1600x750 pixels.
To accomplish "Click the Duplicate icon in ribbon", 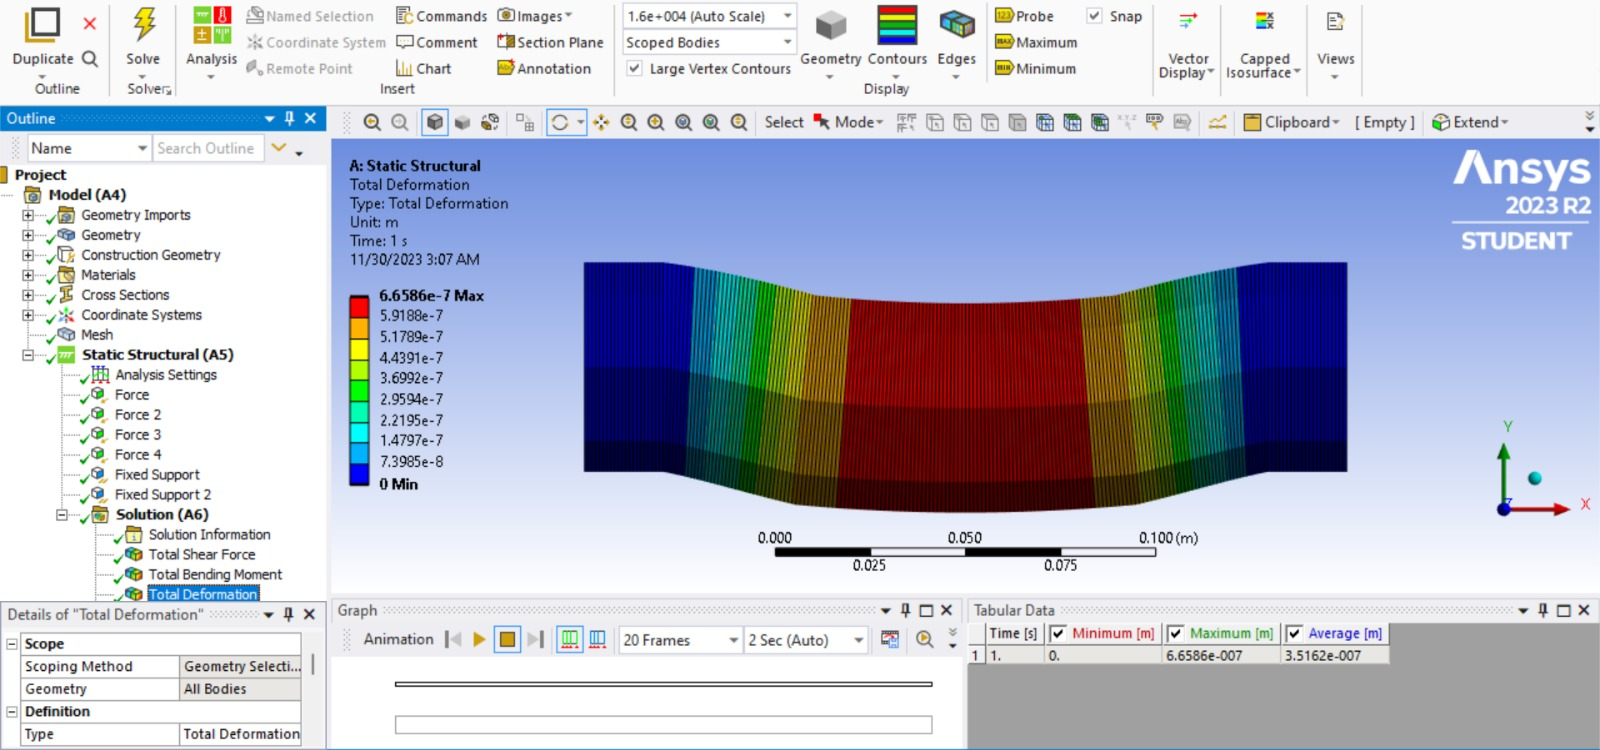I will pos(42,25).
